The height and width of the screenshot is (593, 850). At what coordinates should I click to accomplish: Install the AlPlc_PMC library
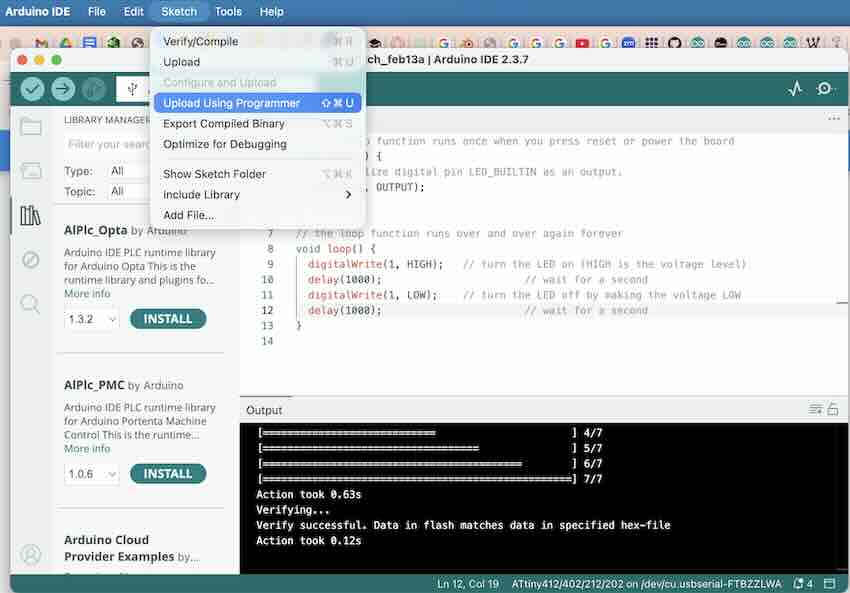point(168,474)
